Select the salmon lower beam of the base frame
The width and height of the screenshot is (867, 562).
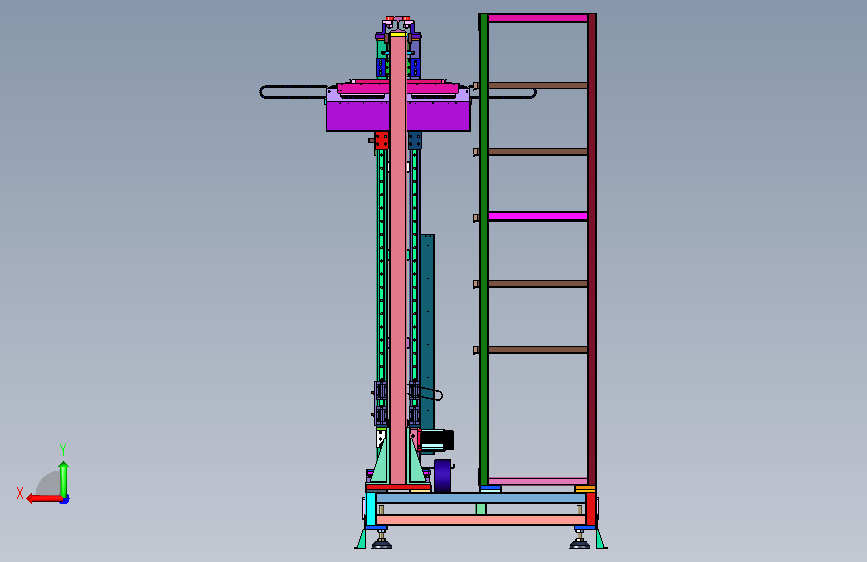pos(480,520)
